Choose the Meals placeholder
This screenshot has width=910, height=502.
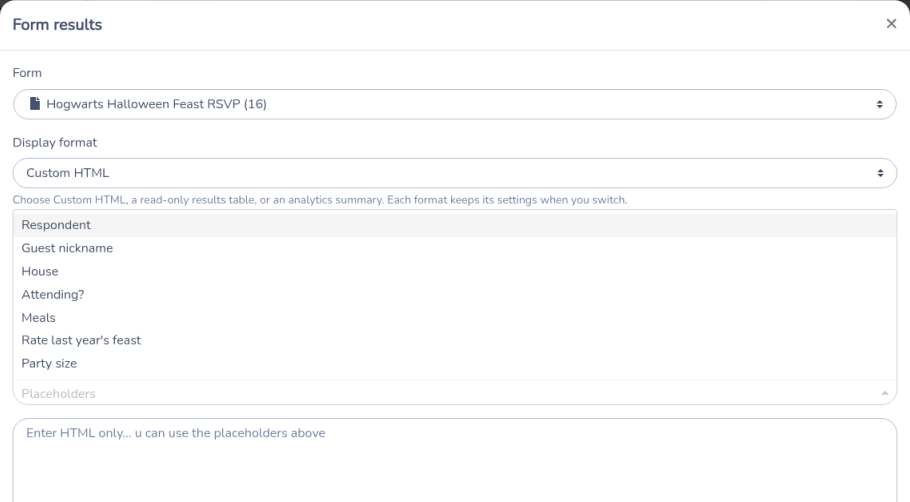coord(454,317)
